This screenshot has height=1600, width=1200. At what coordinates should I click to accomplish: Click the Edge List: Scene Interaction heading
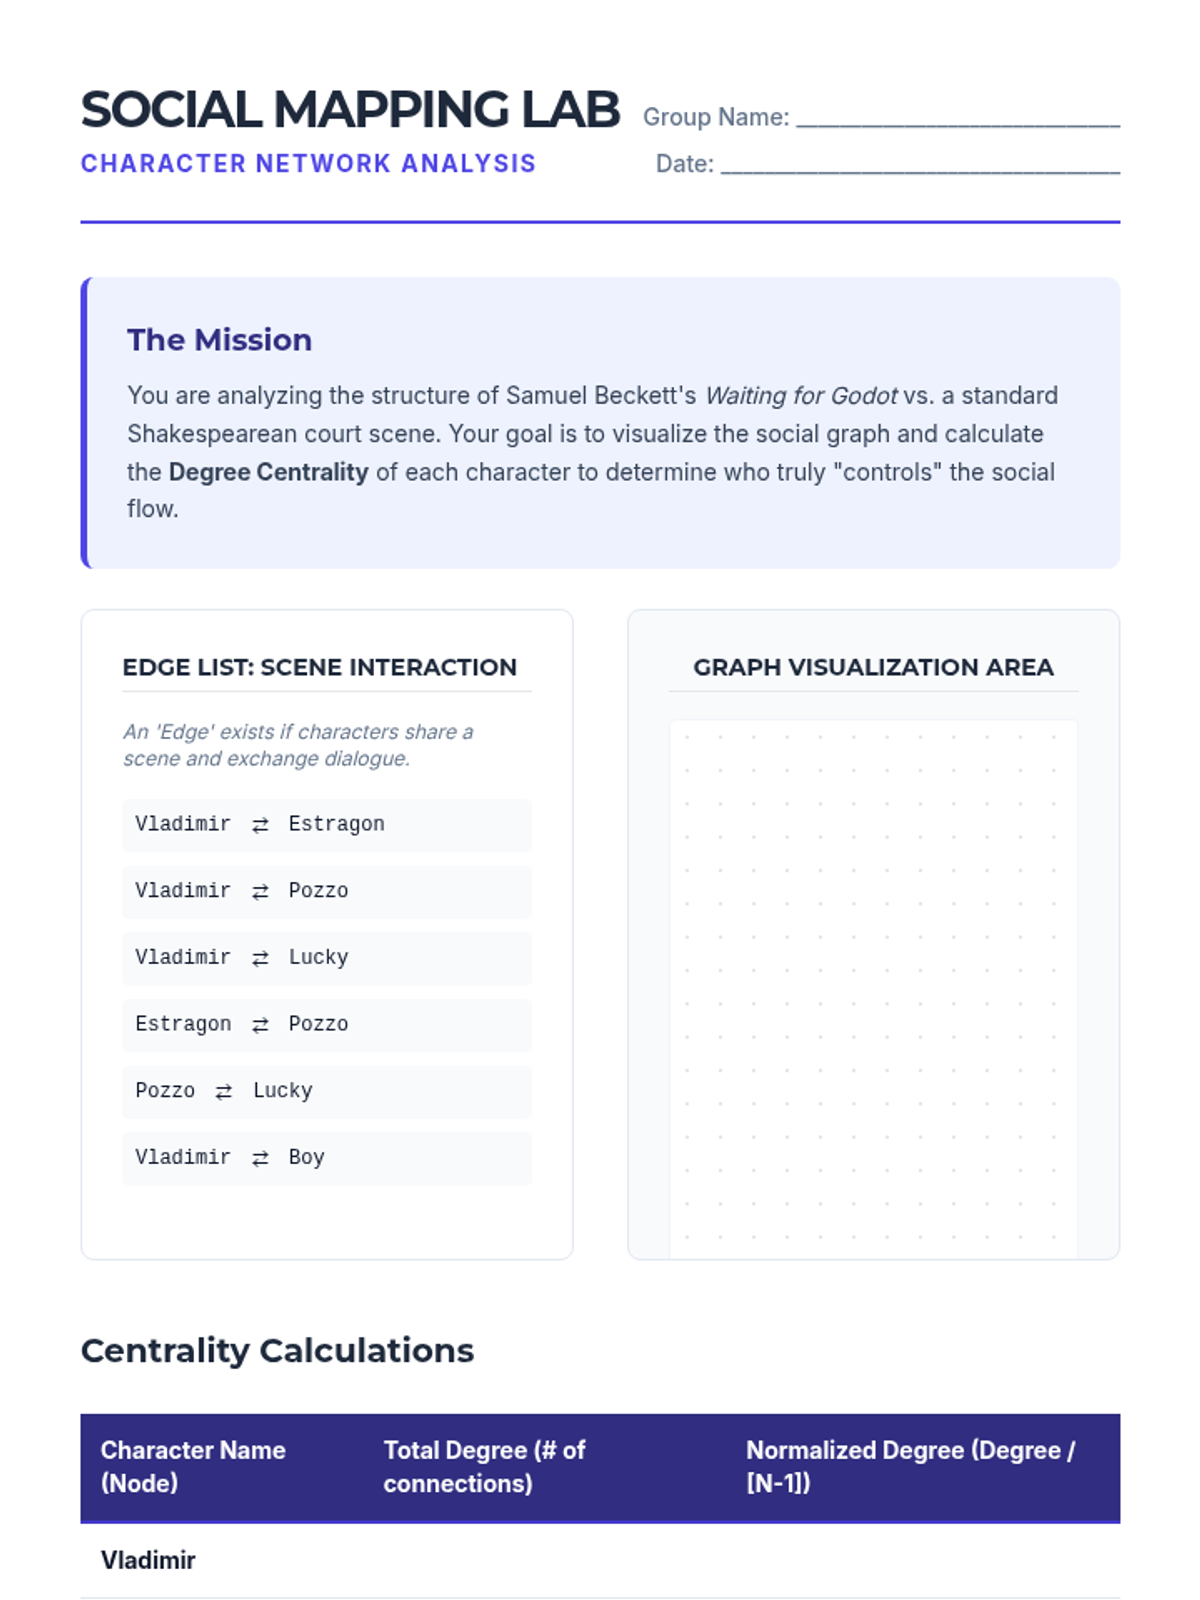319,667
